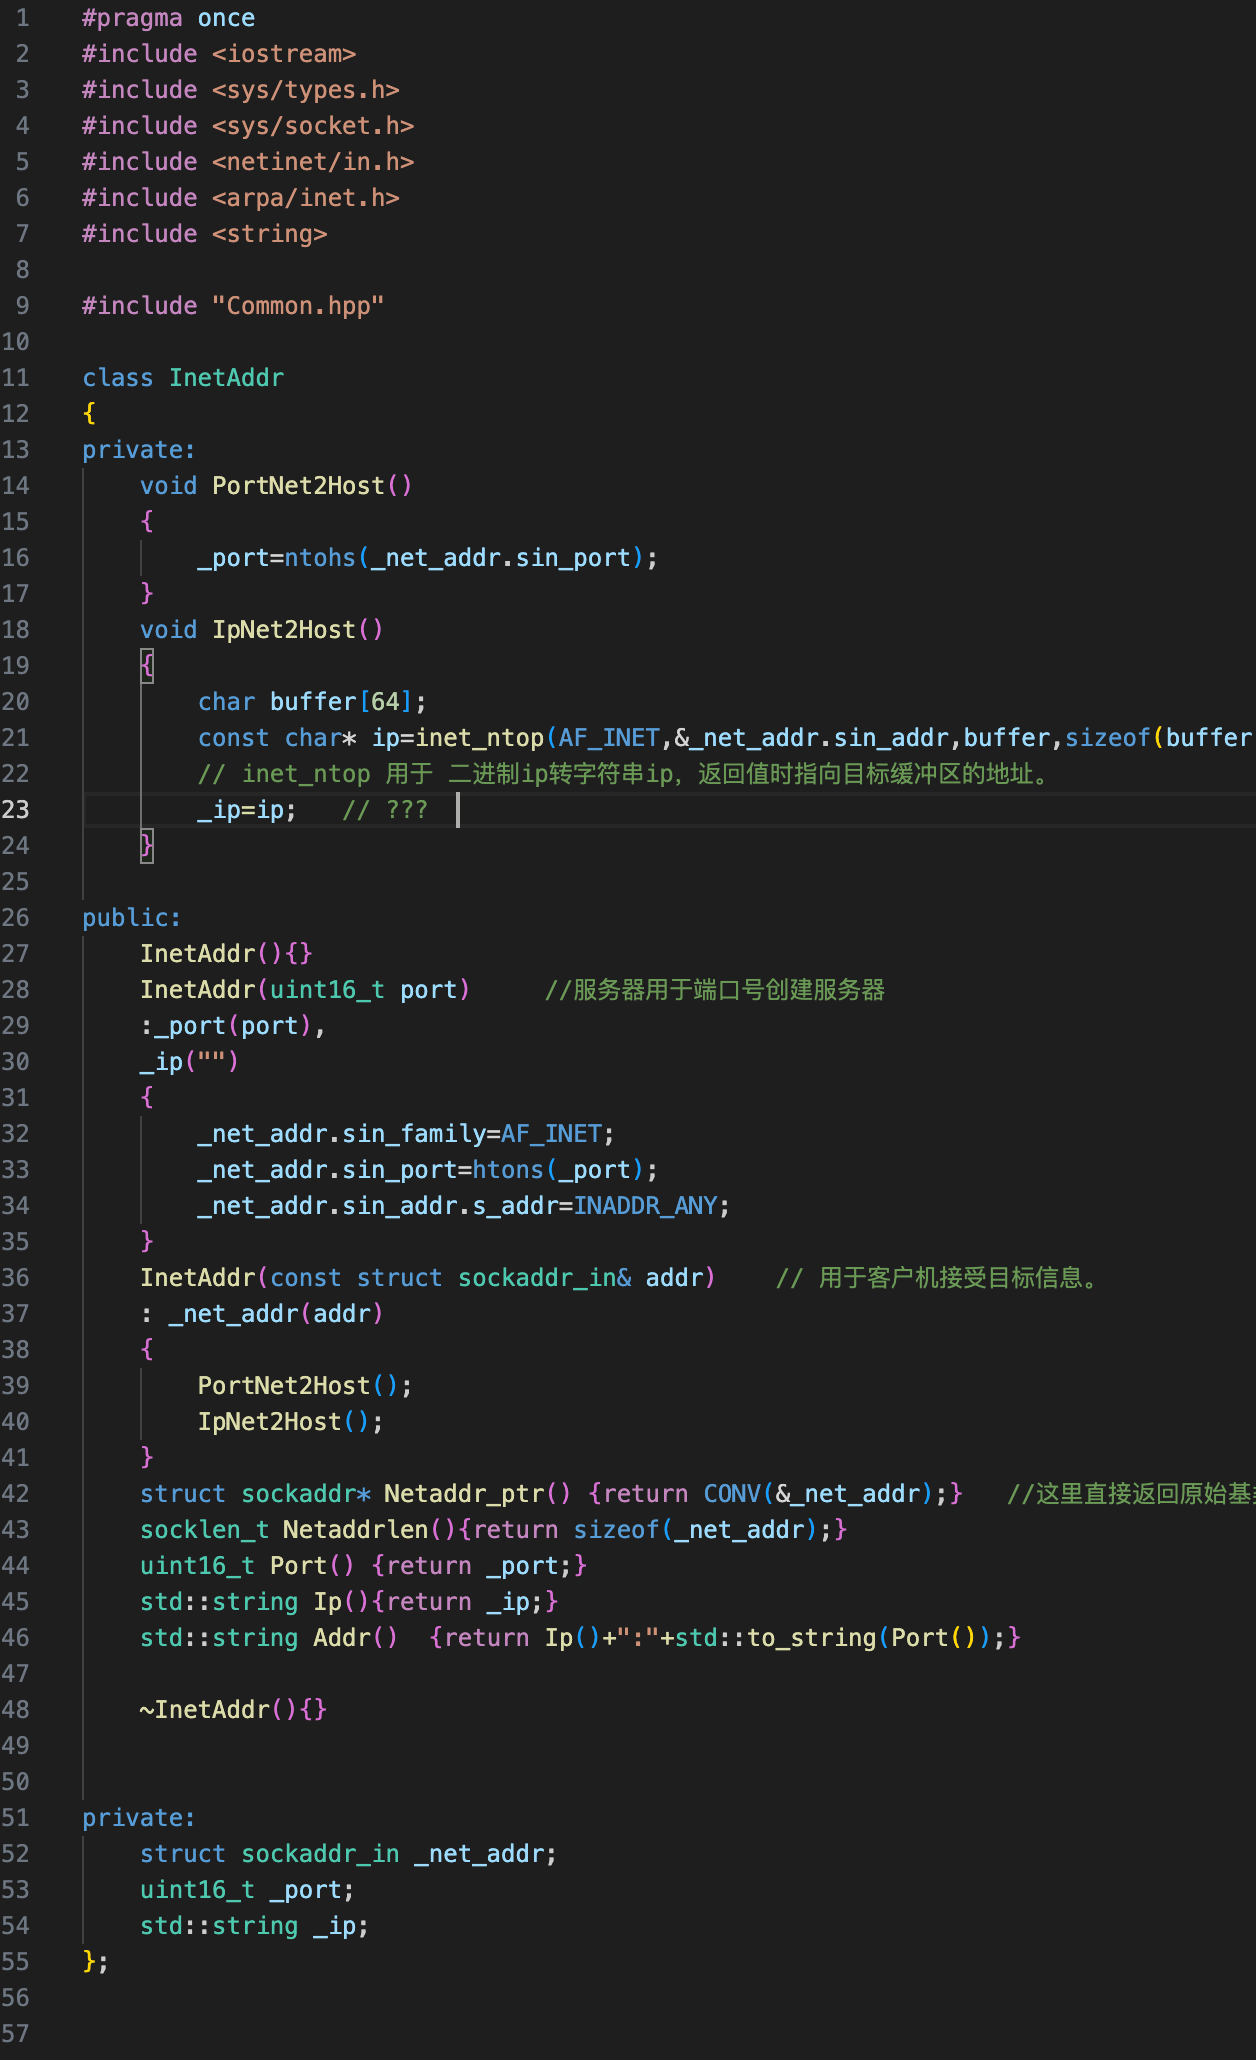The width and height of the screenshot is (1256, 2060).
Task: Click the highlighted closing brace on line 24
Action: tap(147, 846)
